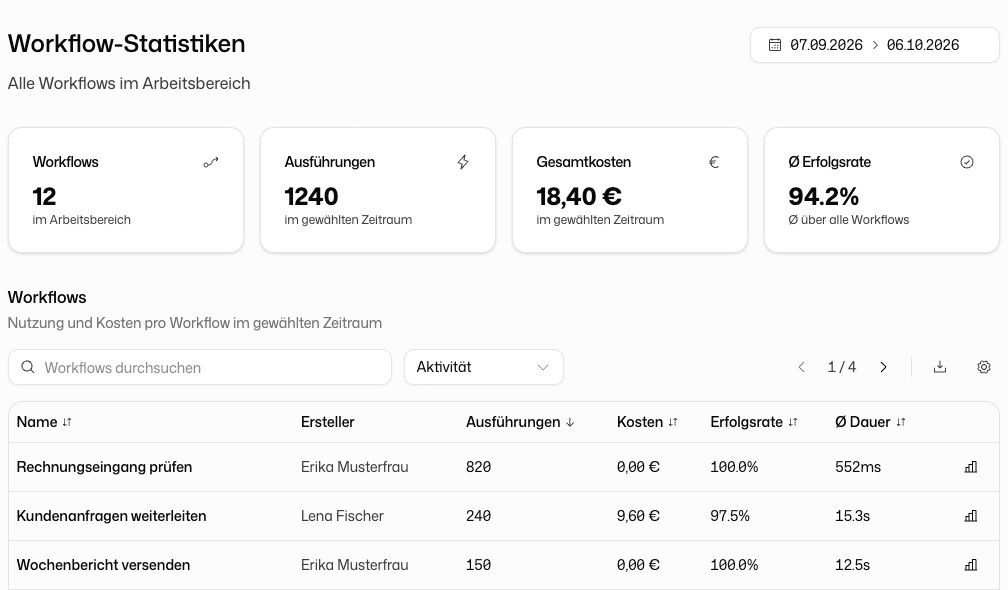Click the 94.2% average success value
1008x590 pixels.
pyautogui.click(x=824, y=197)
